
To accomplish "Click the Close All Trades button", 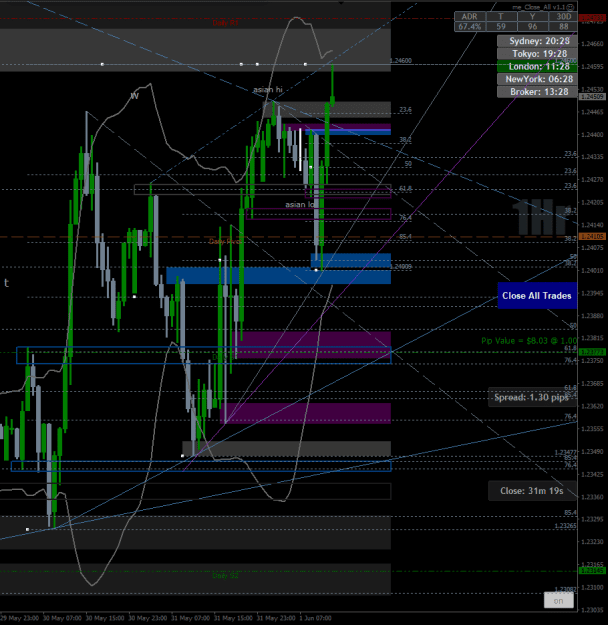I will tap(537, 295).
